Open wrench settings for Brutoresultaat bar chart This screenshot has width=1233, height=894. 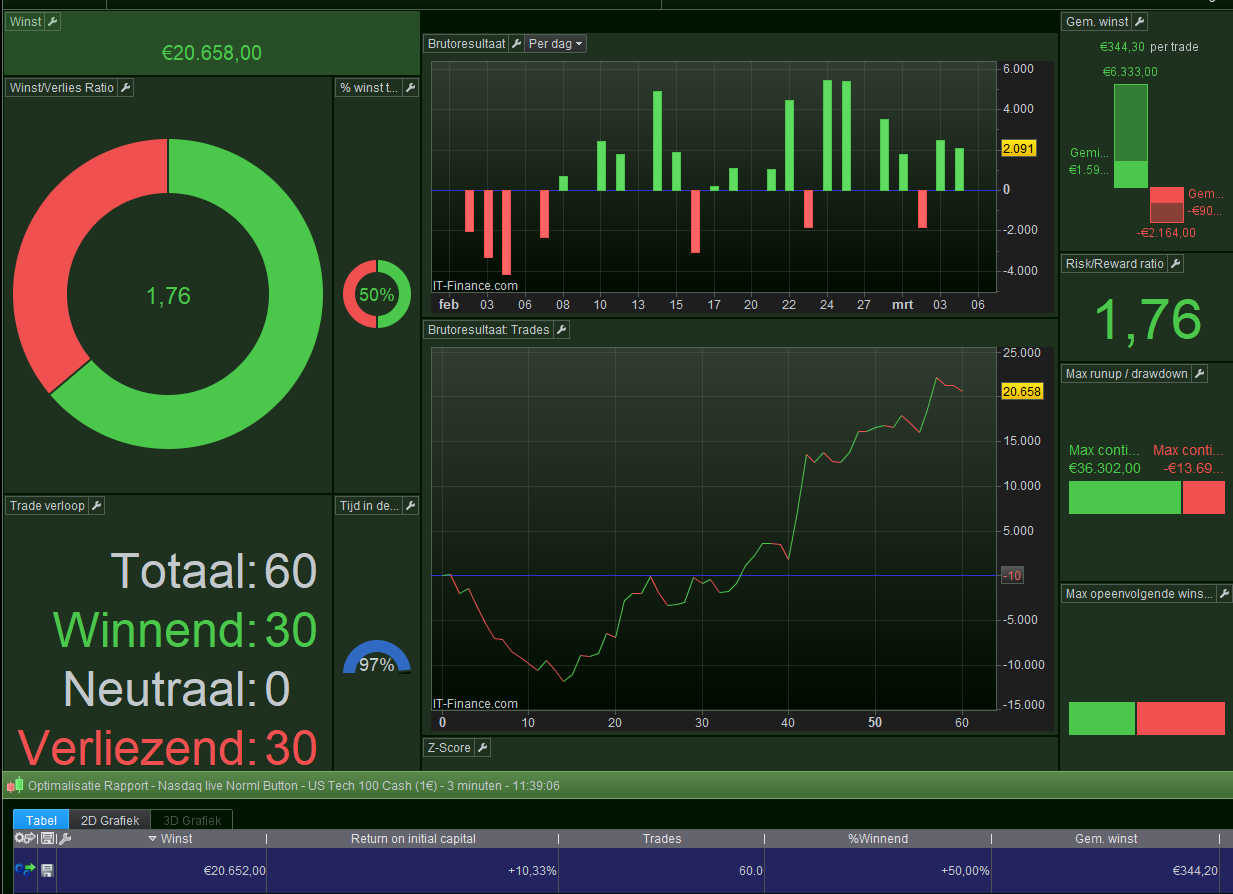tap(516, 44)
